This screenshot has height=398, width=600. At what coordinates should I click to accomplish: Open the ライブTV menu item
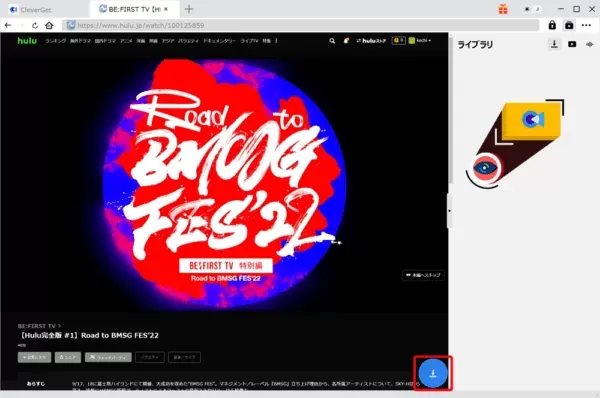[249, 41]
